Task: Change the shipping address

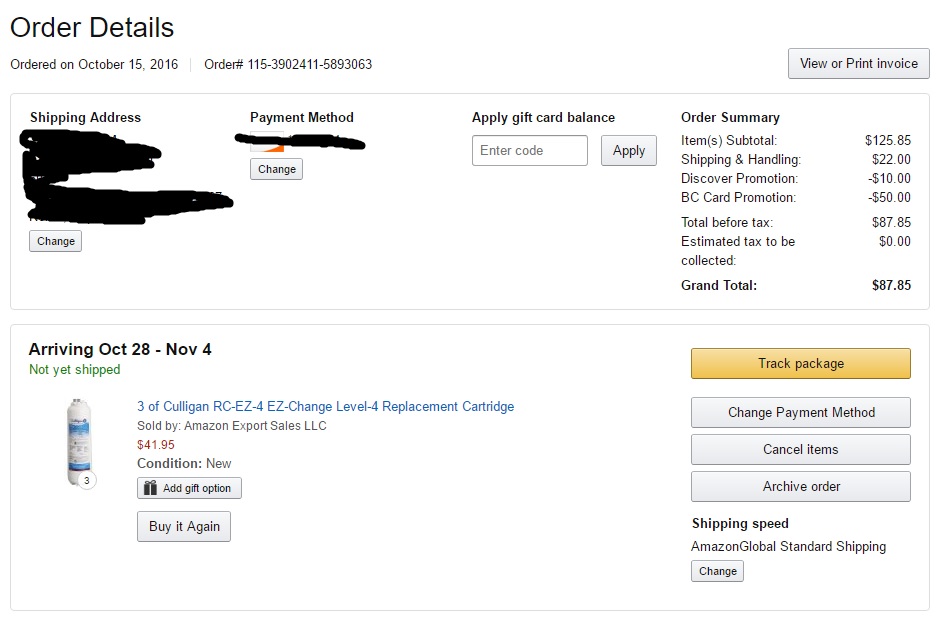Action: pos(55,241)
